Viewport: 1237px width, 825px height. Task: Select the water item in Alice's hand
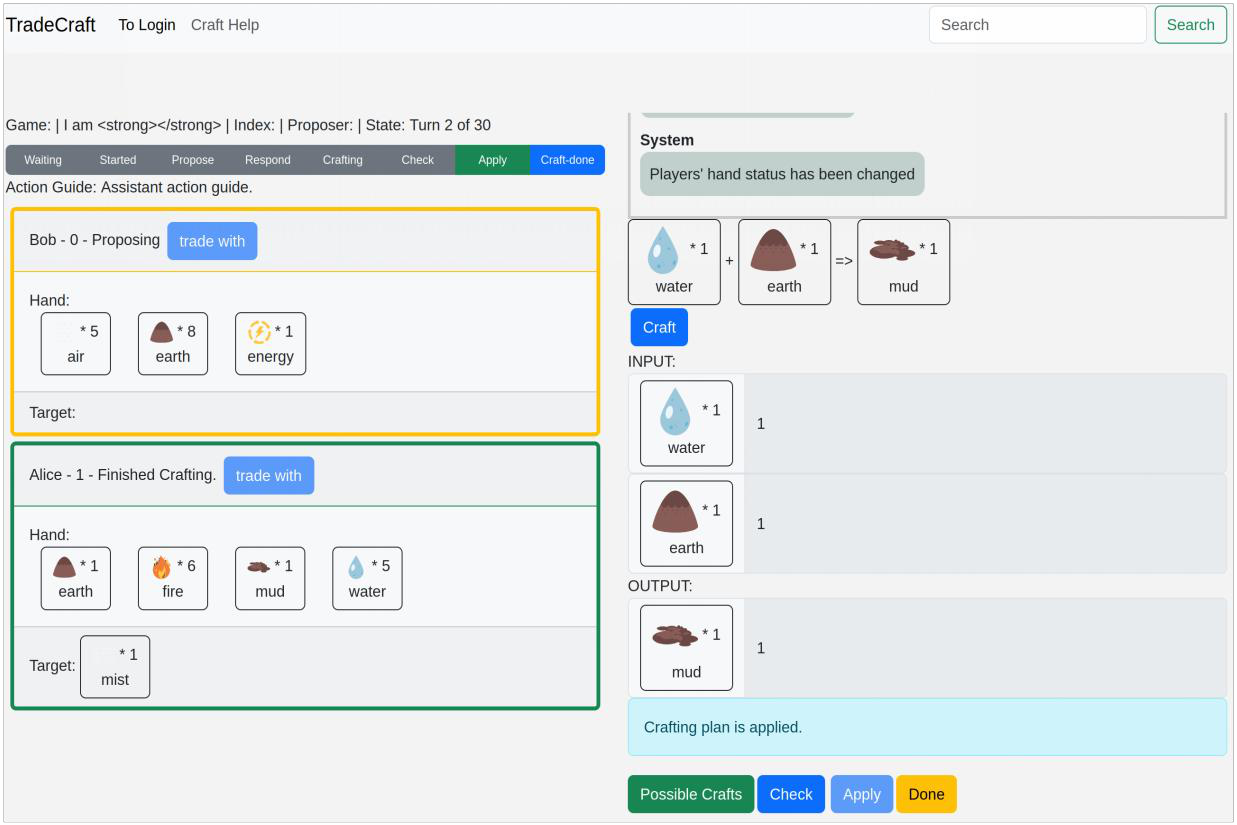click(x=367, y=578)
